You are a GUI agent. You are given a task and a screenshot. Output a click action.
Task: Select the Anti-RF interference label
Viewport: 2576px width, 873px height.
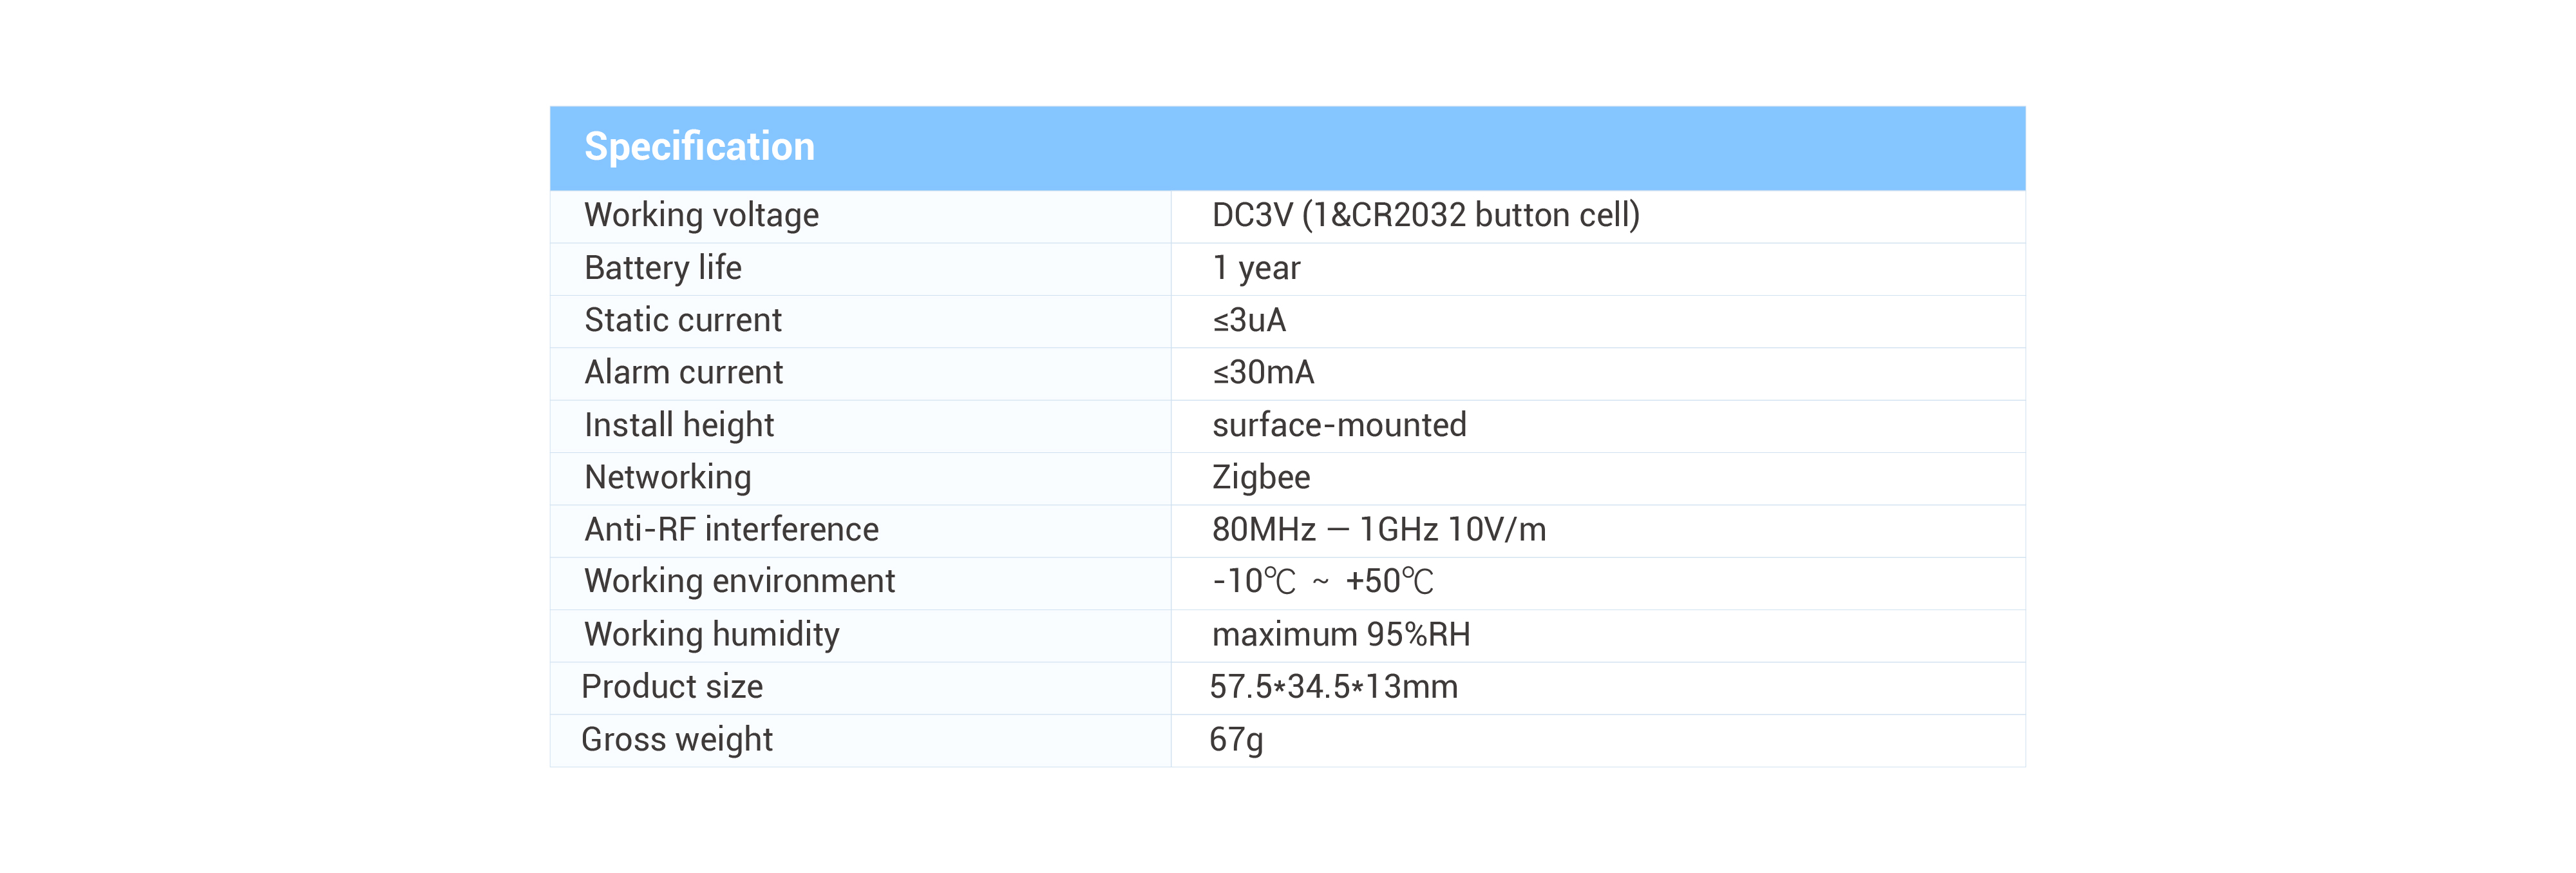tap(731, 529)
